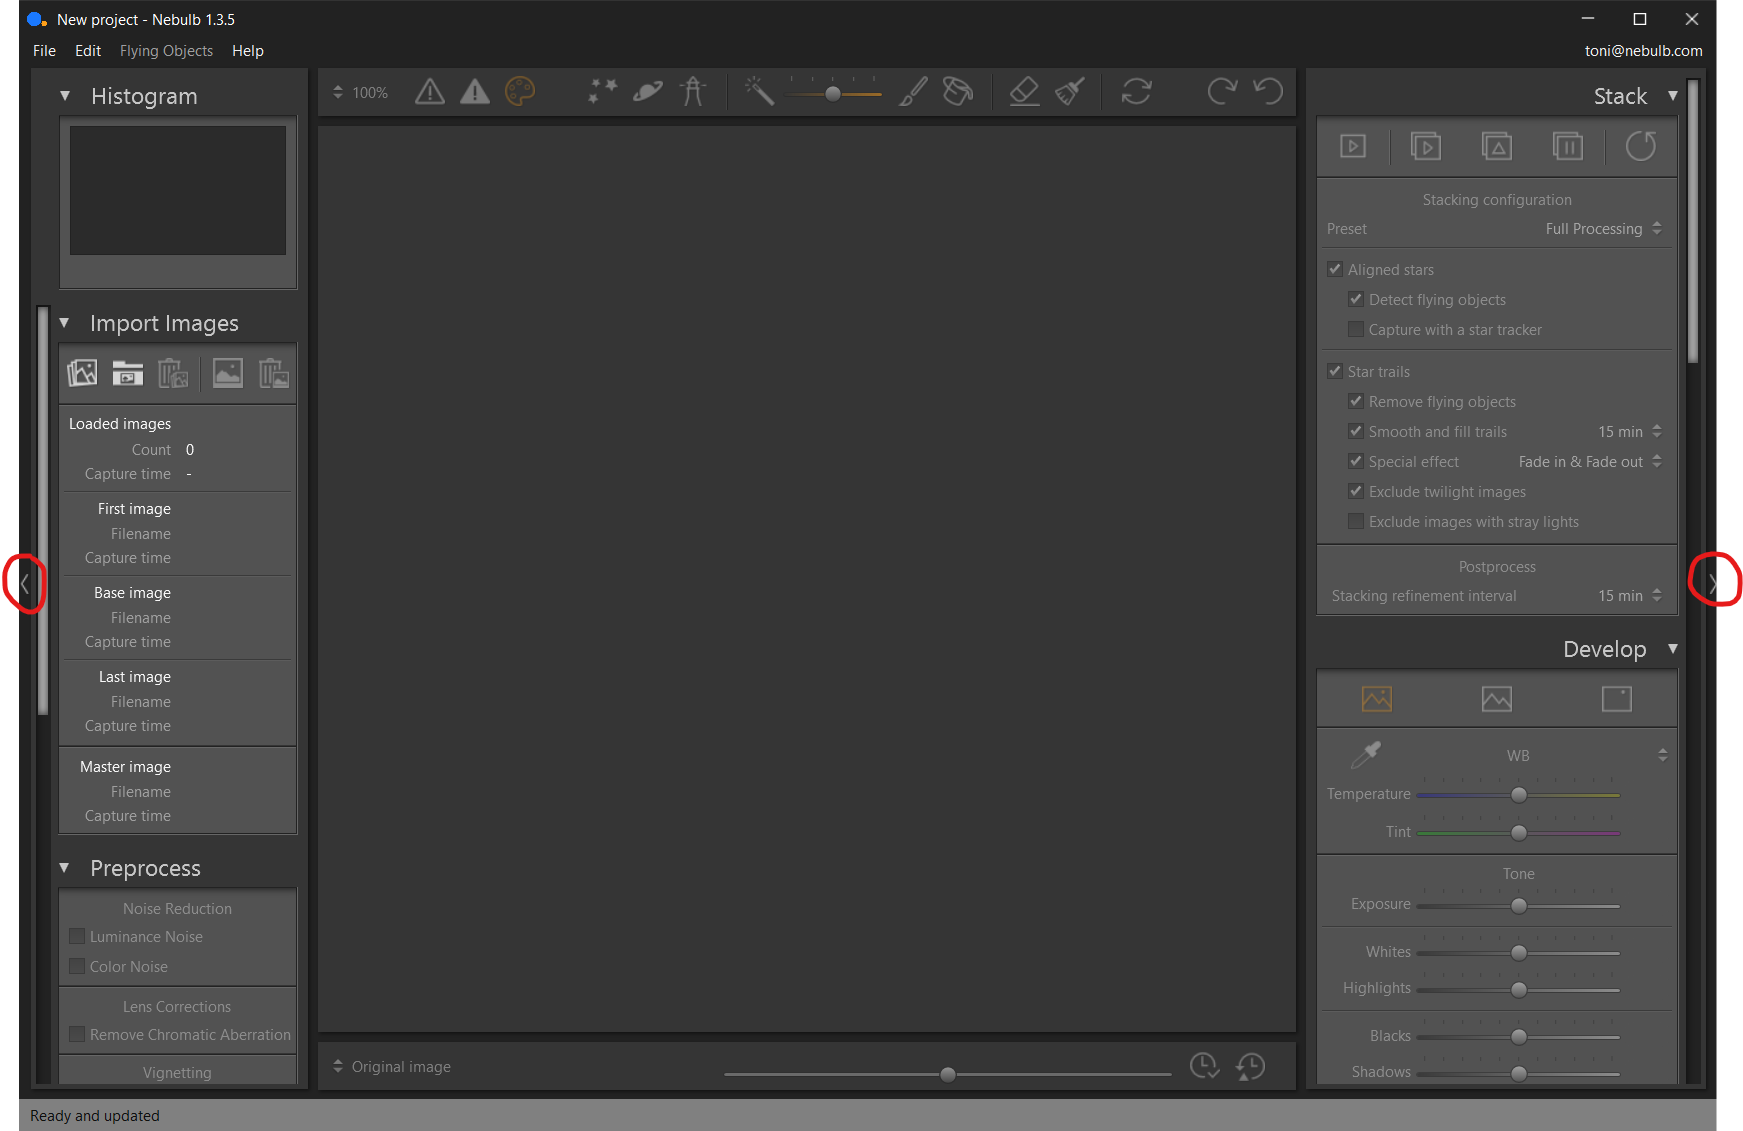Click the Temperature slider handle
Screen dimensions: 1743x1131
[x=1519, y=795]
